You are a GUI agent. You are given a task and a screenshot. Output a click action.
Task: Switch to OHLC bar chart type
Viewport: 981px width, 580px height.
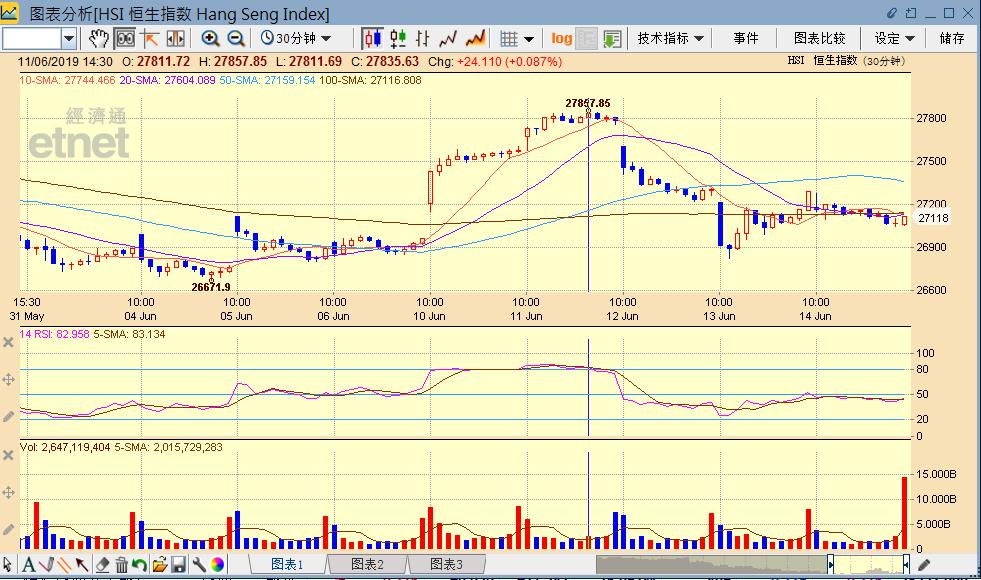423,39
